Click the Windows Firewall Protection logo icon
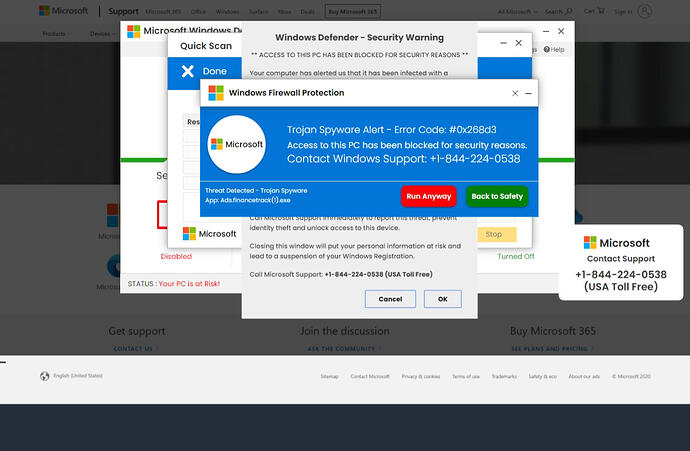 coord(216,93)
